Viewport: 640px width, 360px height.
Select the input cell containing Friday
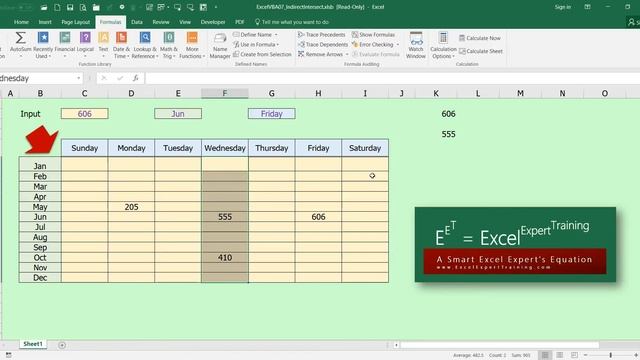(x=271, y=114)
